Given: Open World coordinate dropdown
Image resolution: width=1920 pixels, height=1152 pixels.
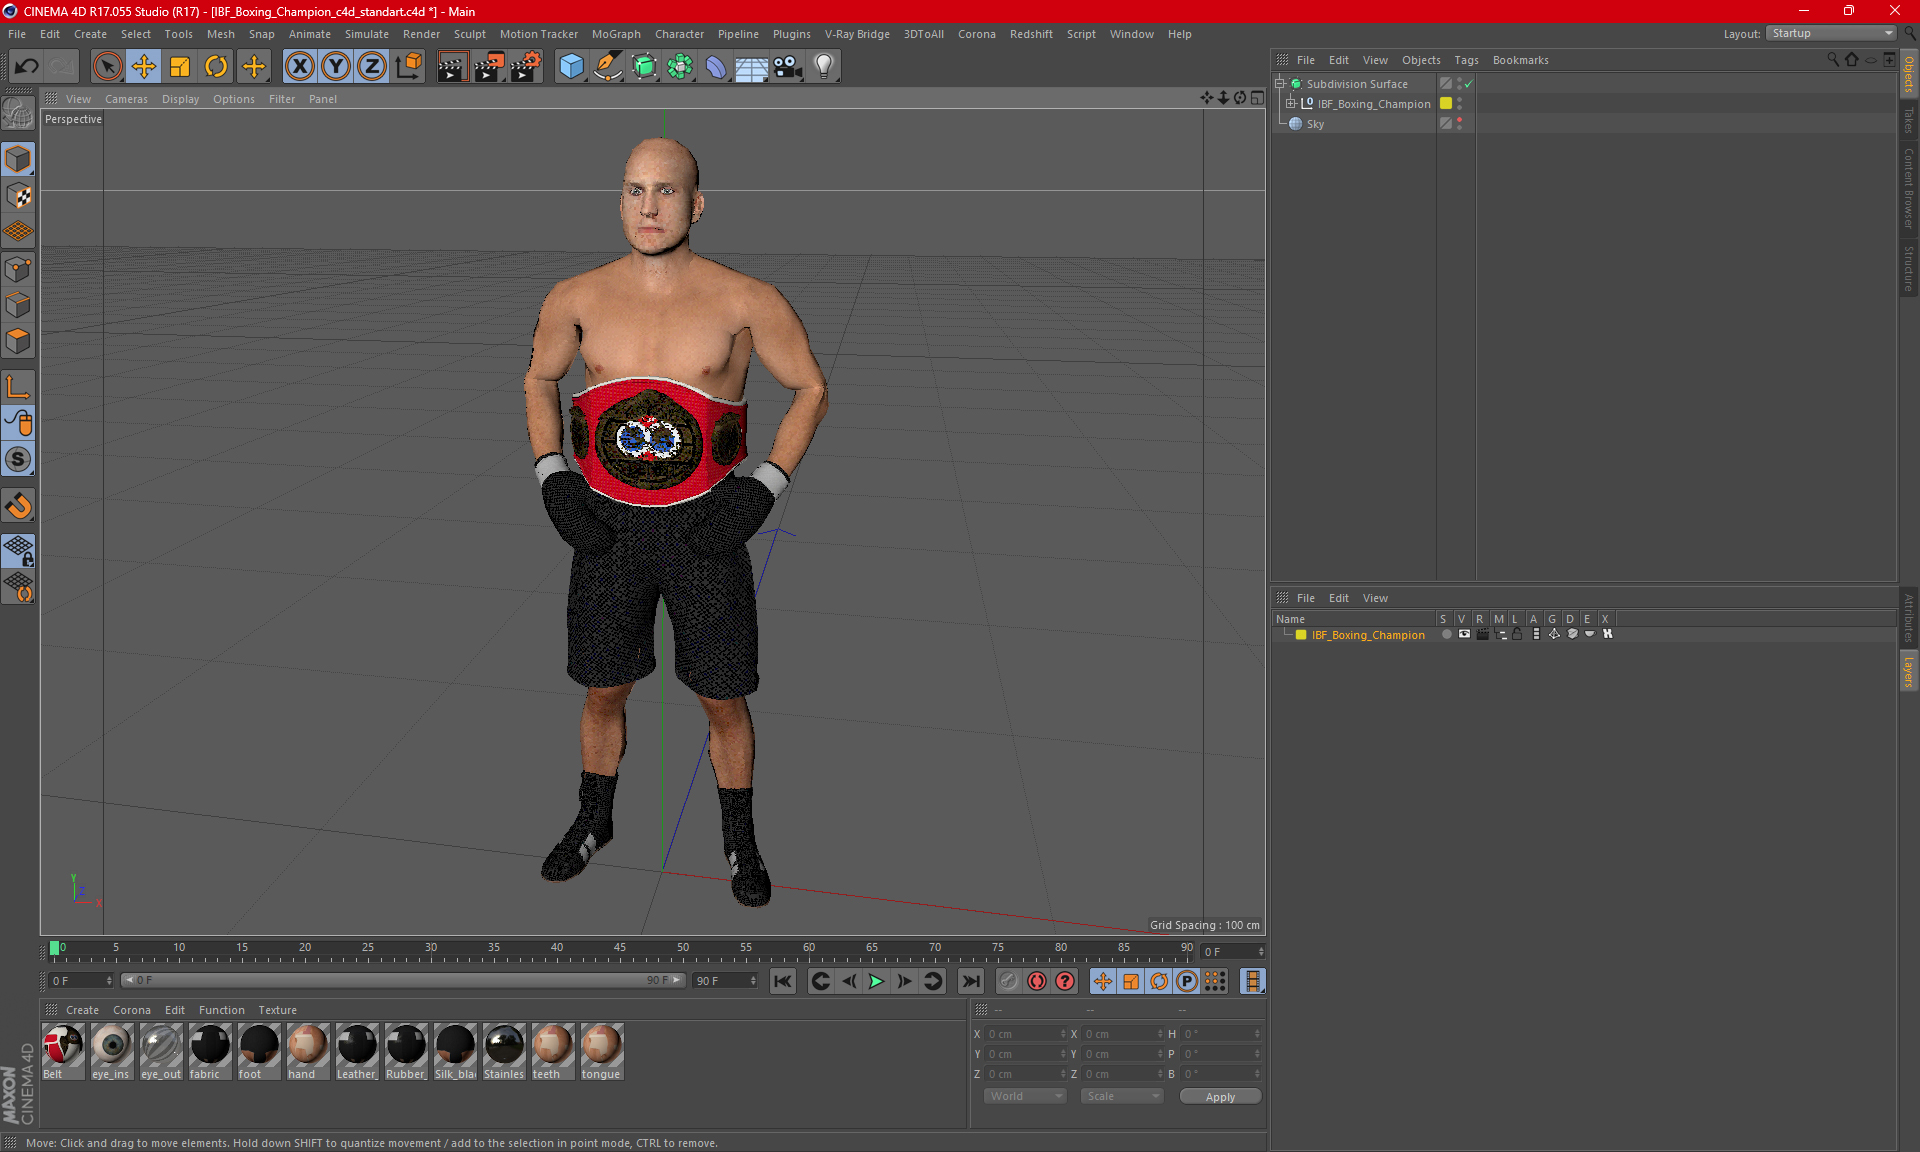Looking at the screenshot, I should point(1026,1096).
